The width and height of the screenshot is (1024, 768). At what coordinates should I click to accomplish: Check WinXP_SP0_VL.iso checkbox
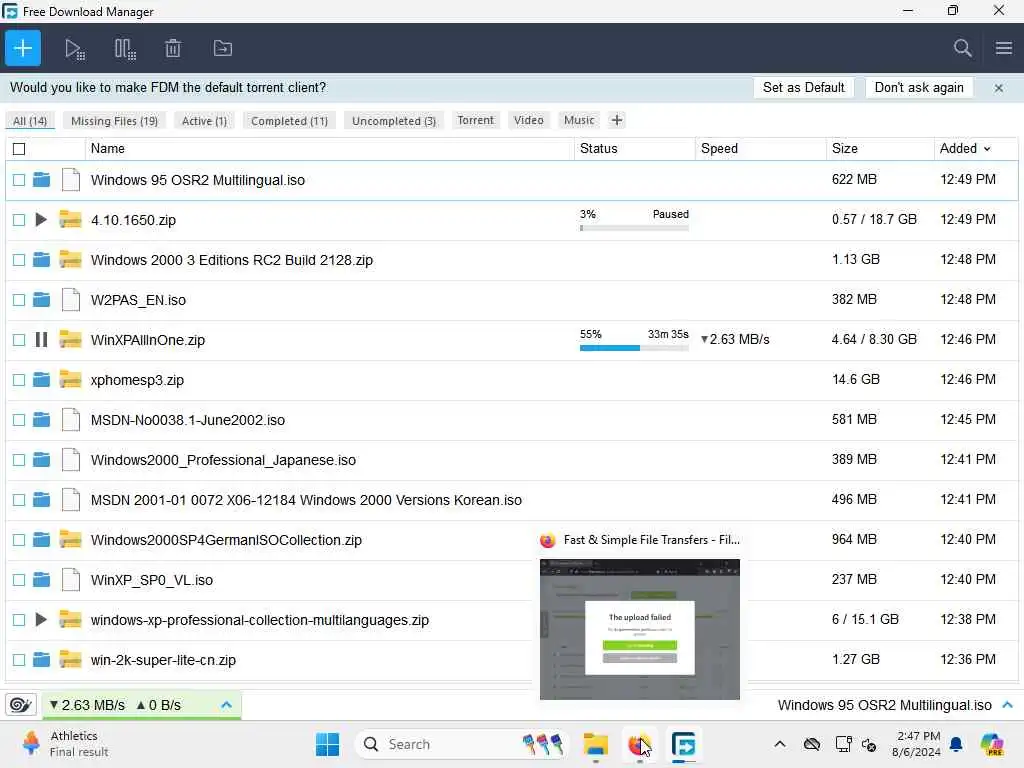click(x=19, y=580)
